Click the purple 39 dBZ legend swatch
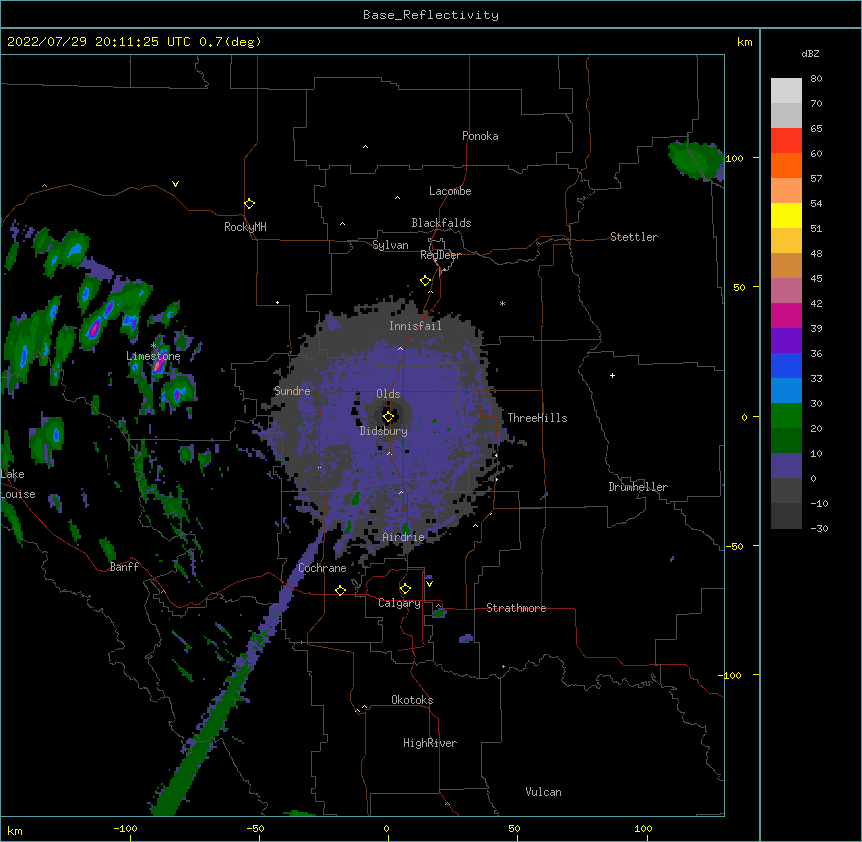Image resolution: width=862 pixels, height=842 pixels. [x=786, y=341]
